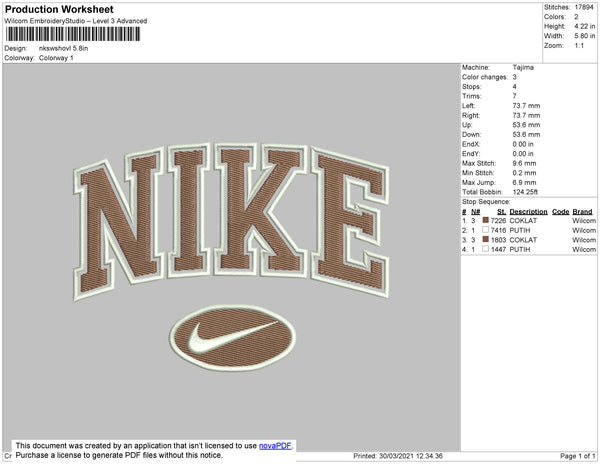Select the Brand column header
Screen dimensions: 600x464
coord(582,212)
